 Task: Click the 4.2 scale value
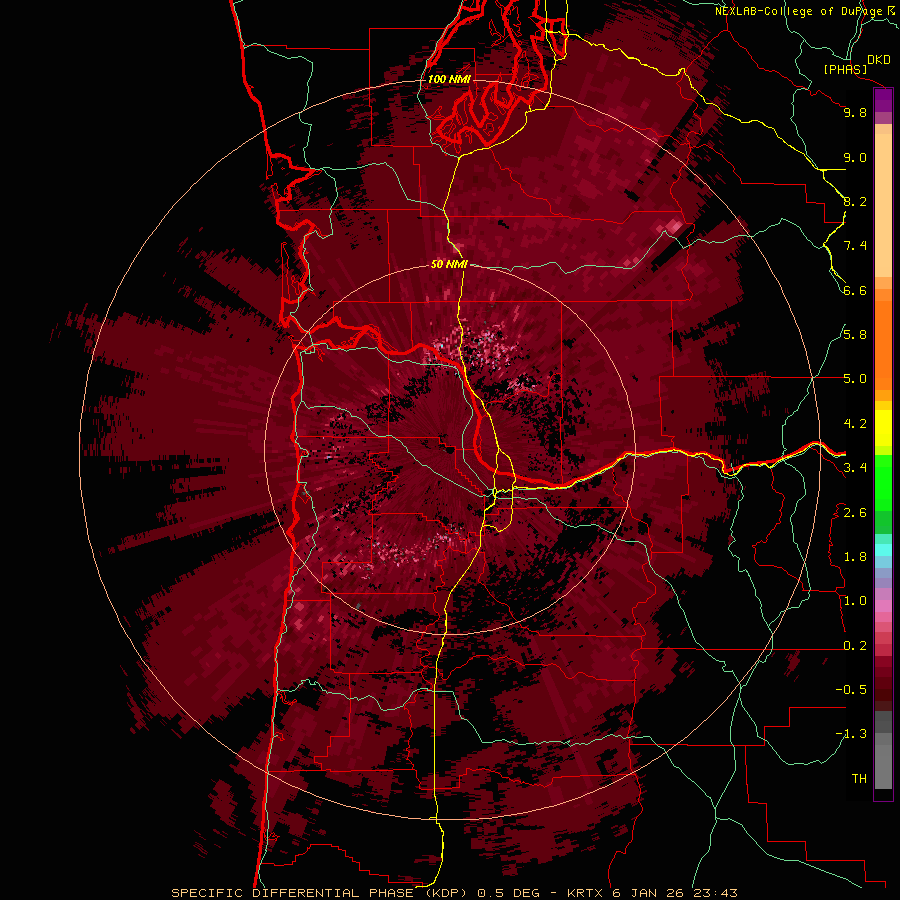click(855, 424)
